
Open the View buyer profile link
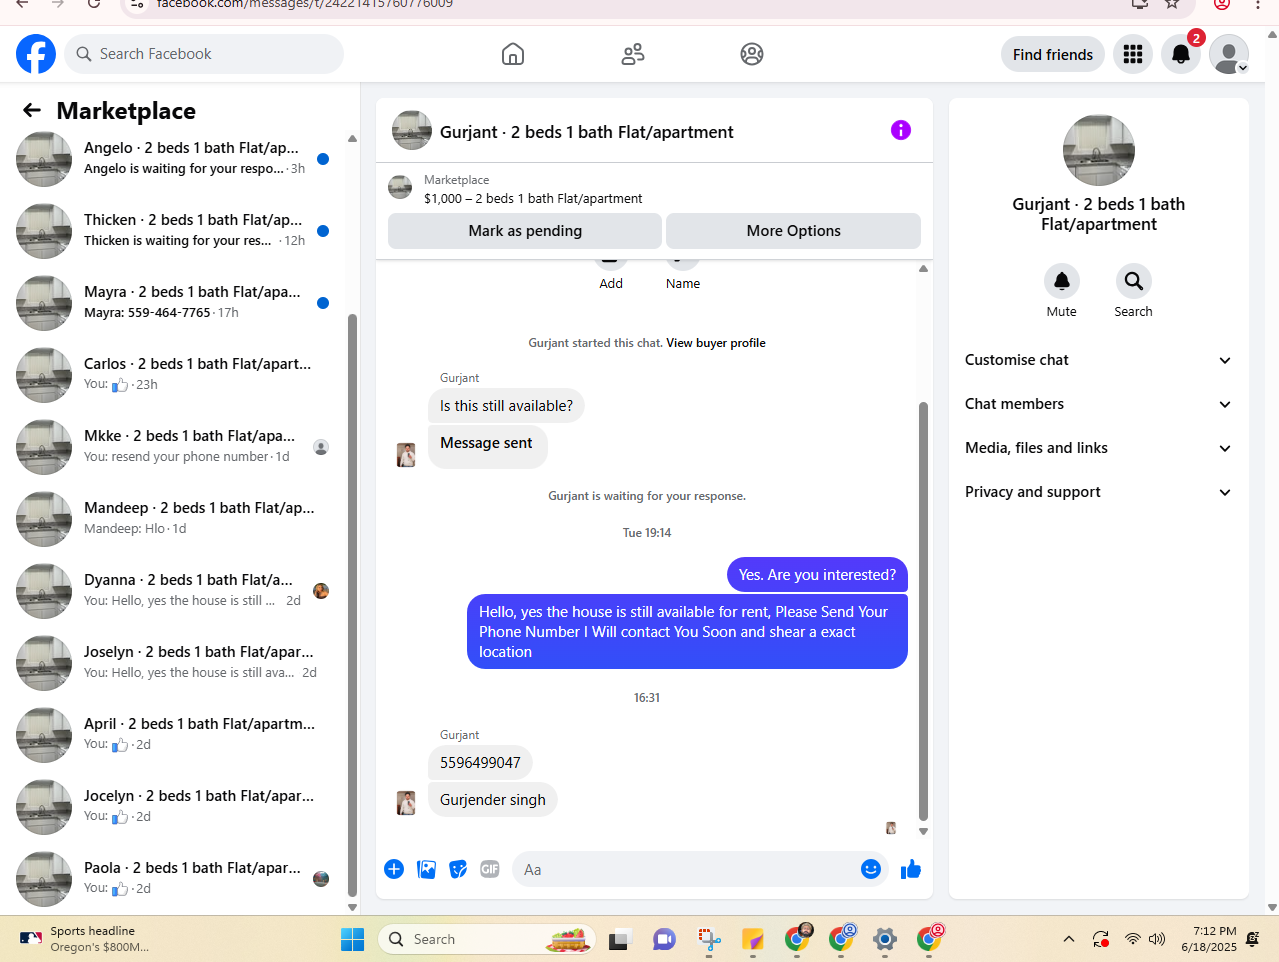[716, 343]
